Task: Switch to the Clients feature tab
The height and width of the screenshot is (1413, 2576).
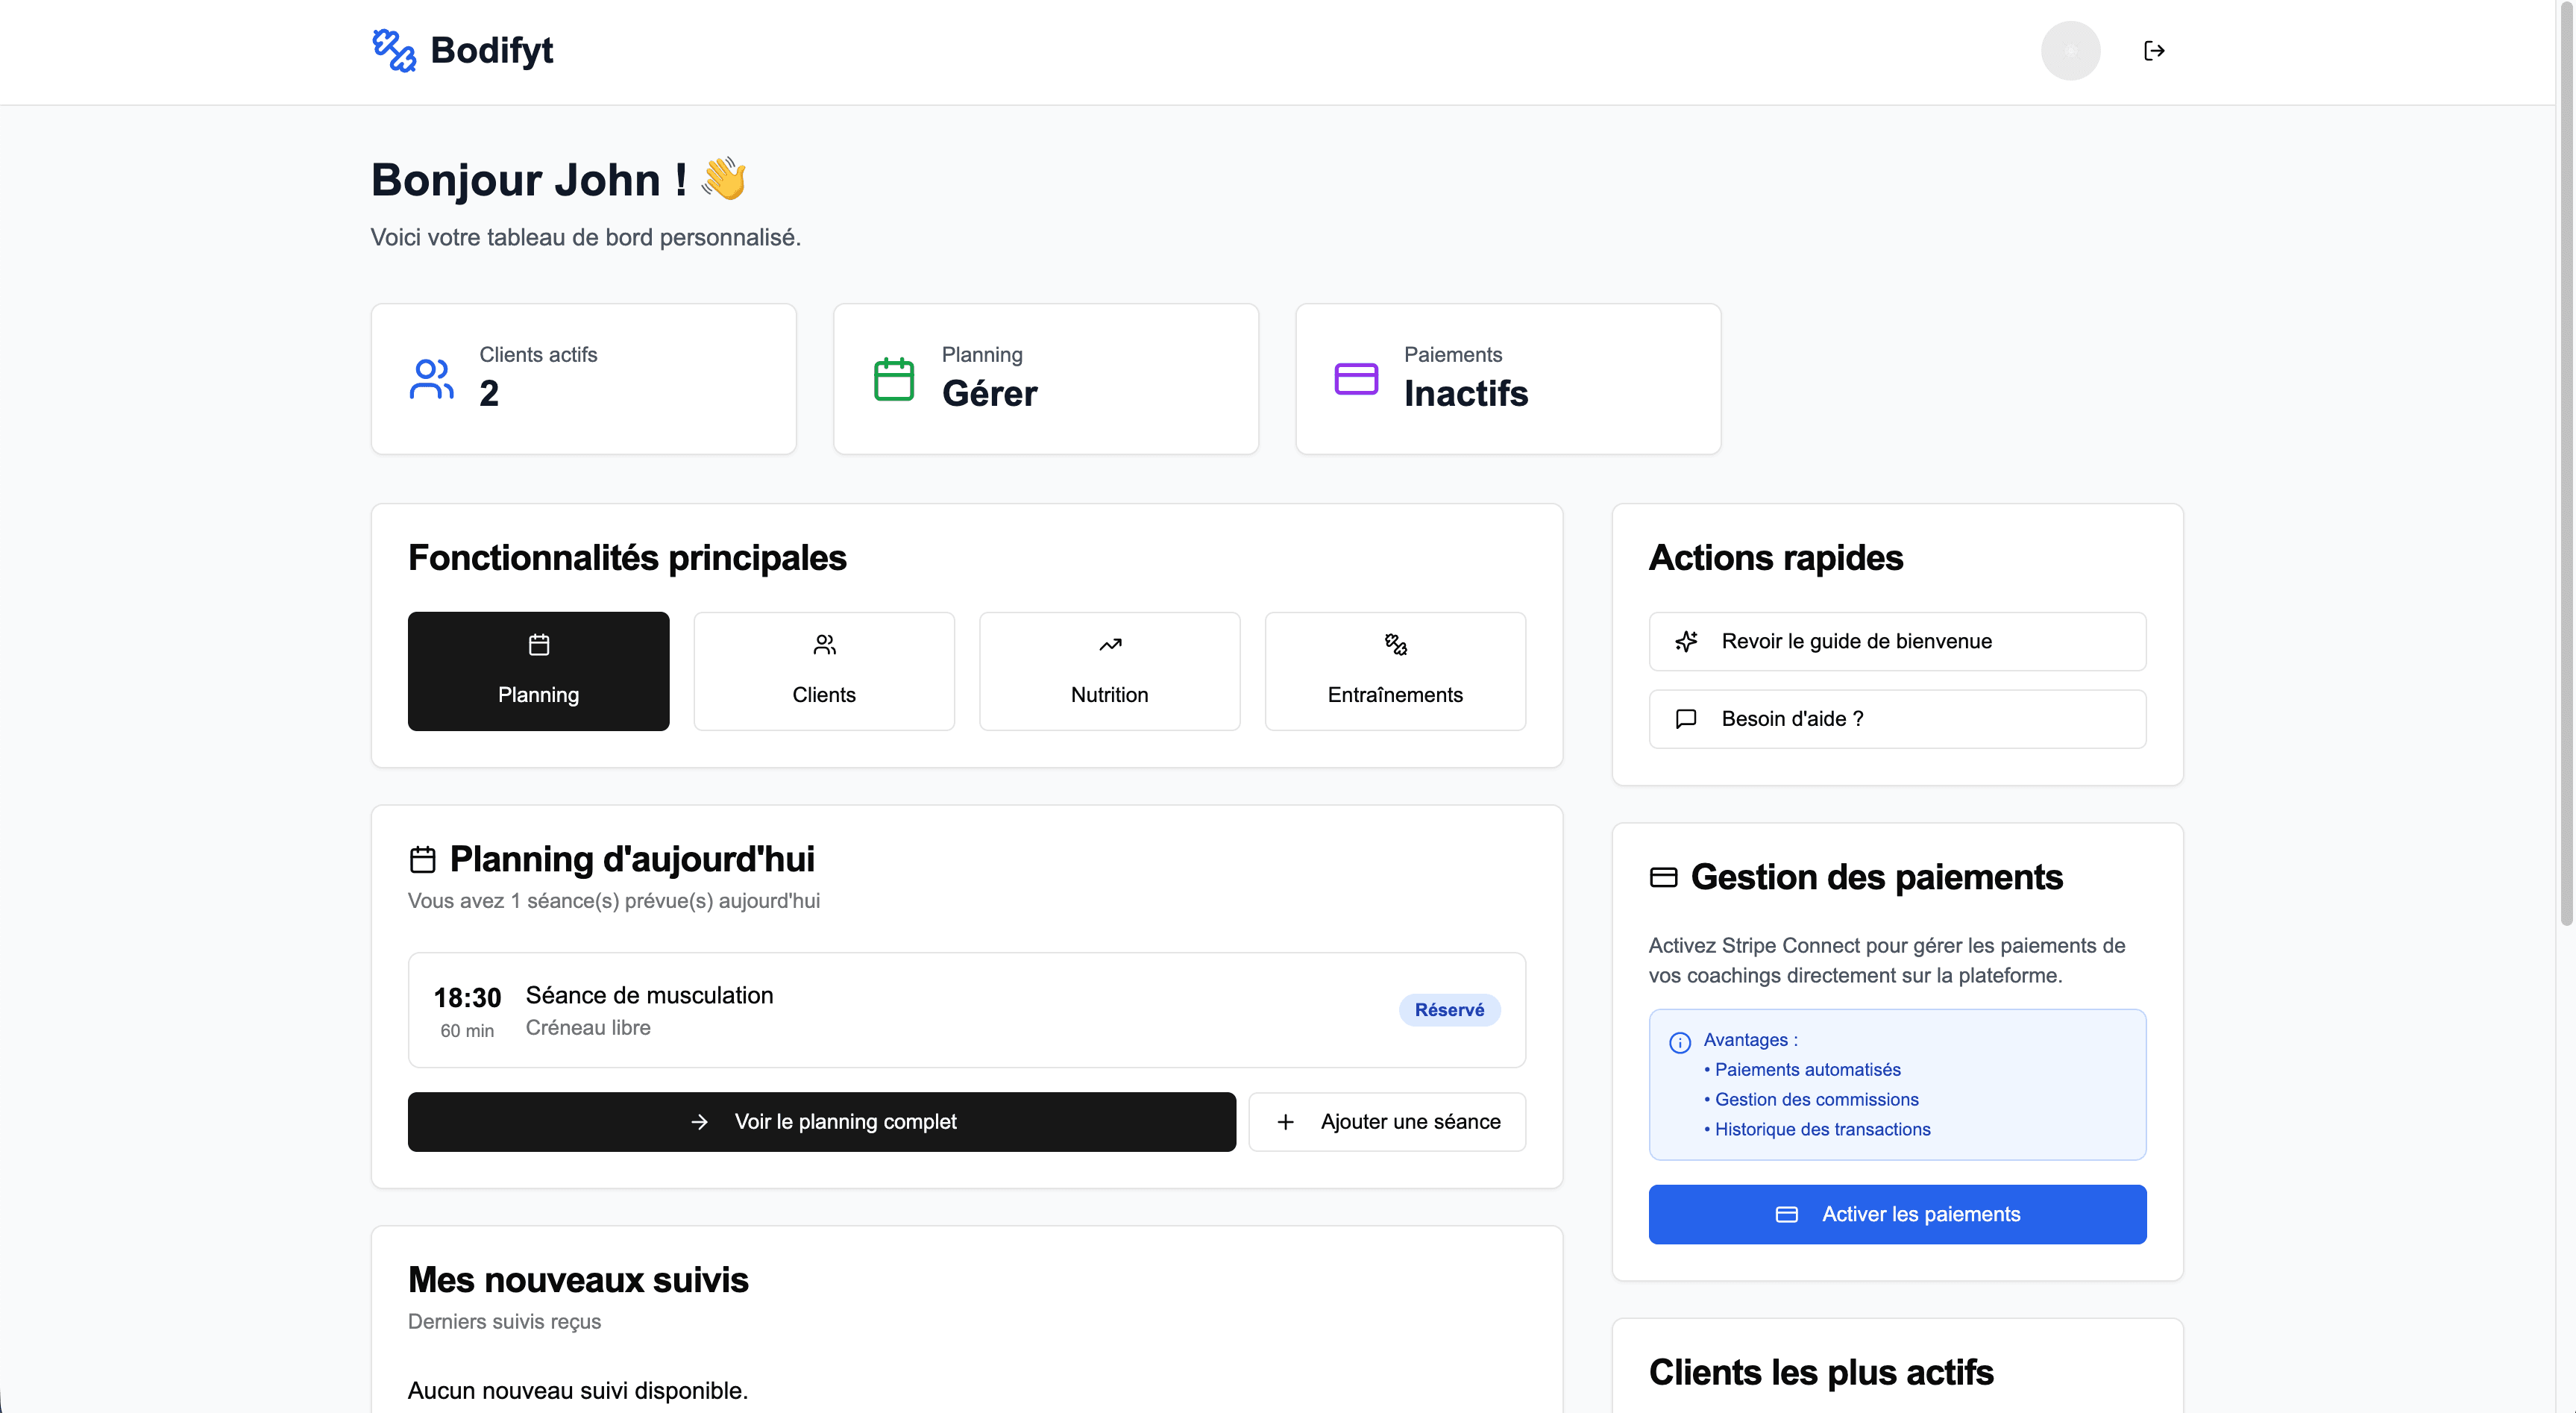Action: pyautogui.click(x=823, y=671)
